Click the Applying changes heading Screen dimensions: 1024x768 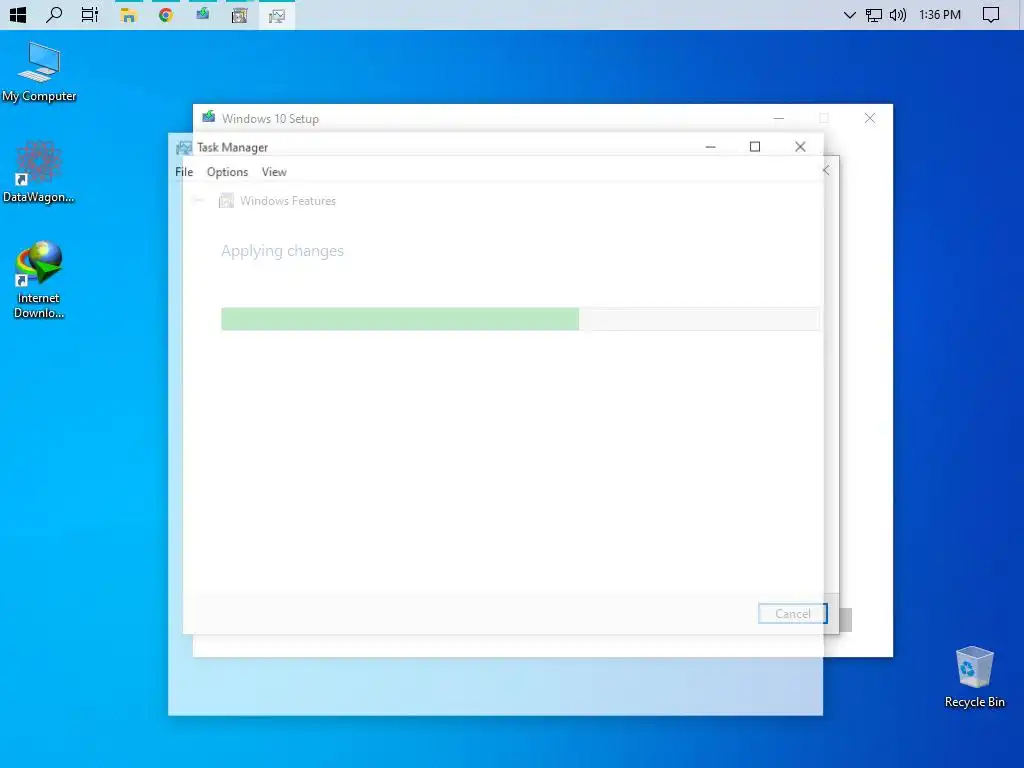coord(282,251)
